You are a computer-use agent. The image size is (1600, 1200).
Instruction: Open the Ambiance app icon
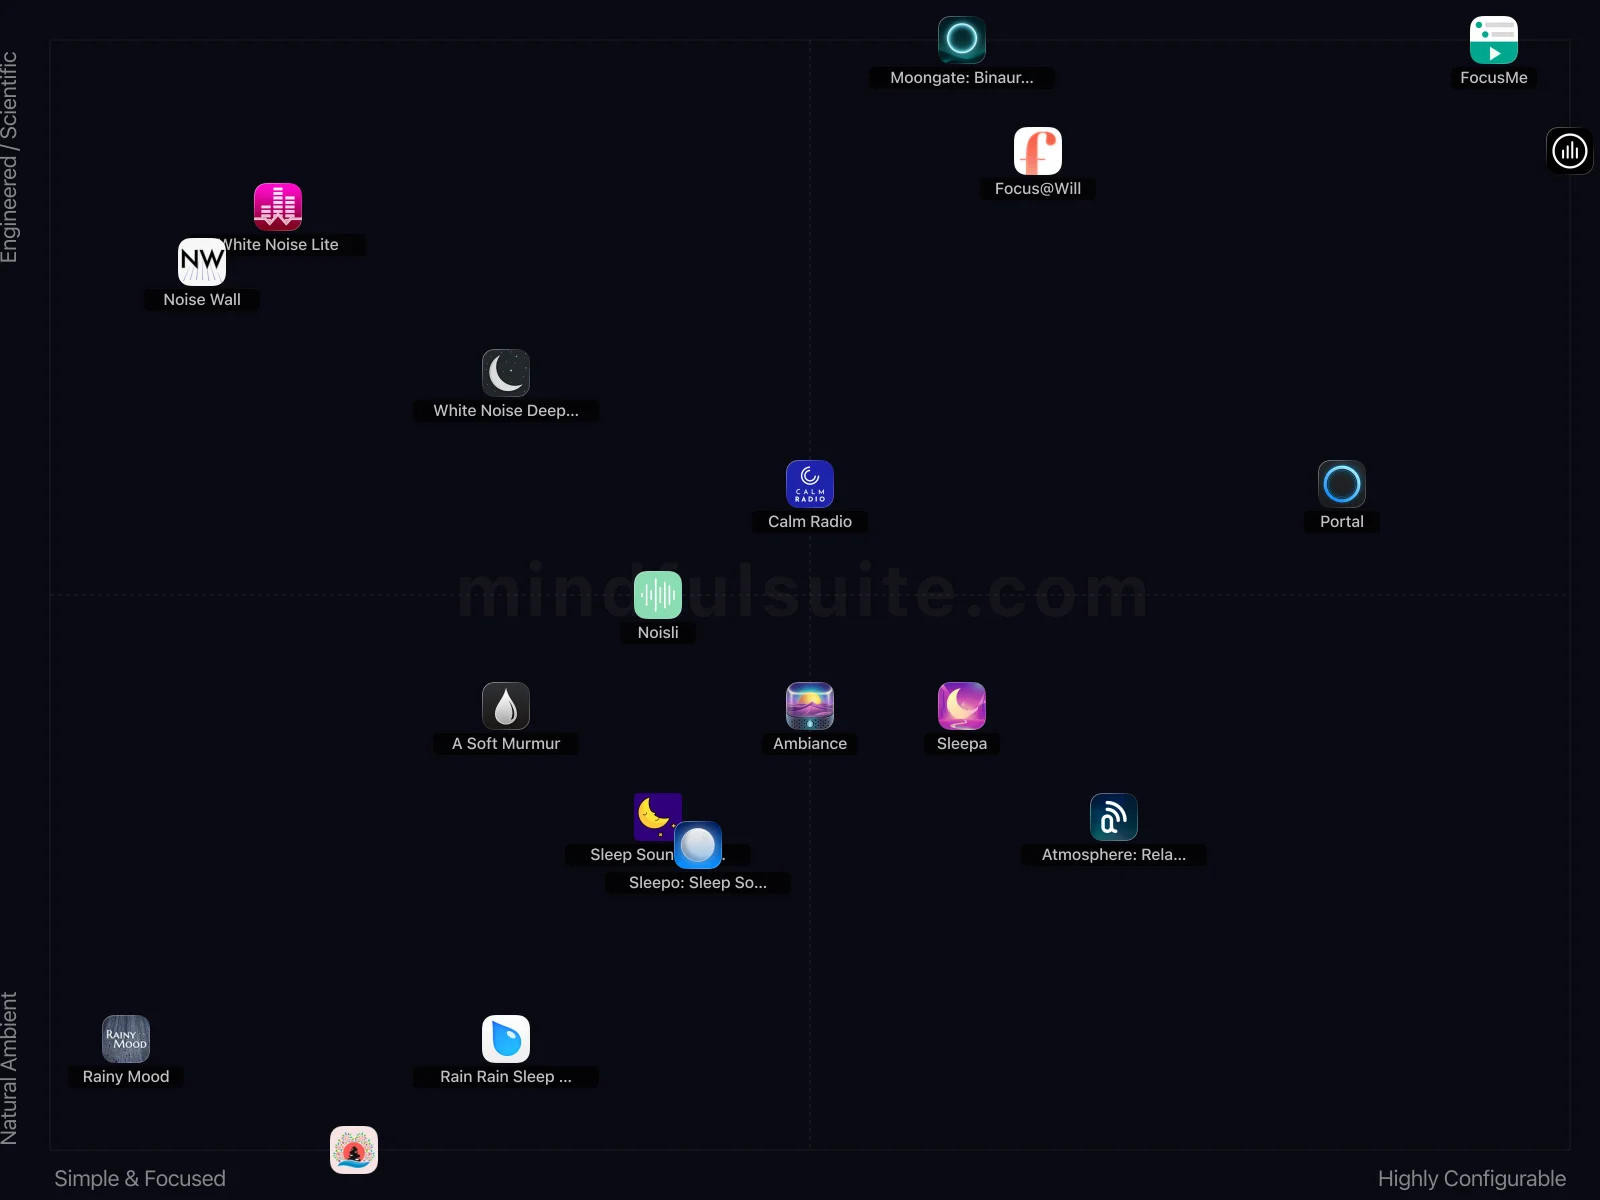point(810,706)
